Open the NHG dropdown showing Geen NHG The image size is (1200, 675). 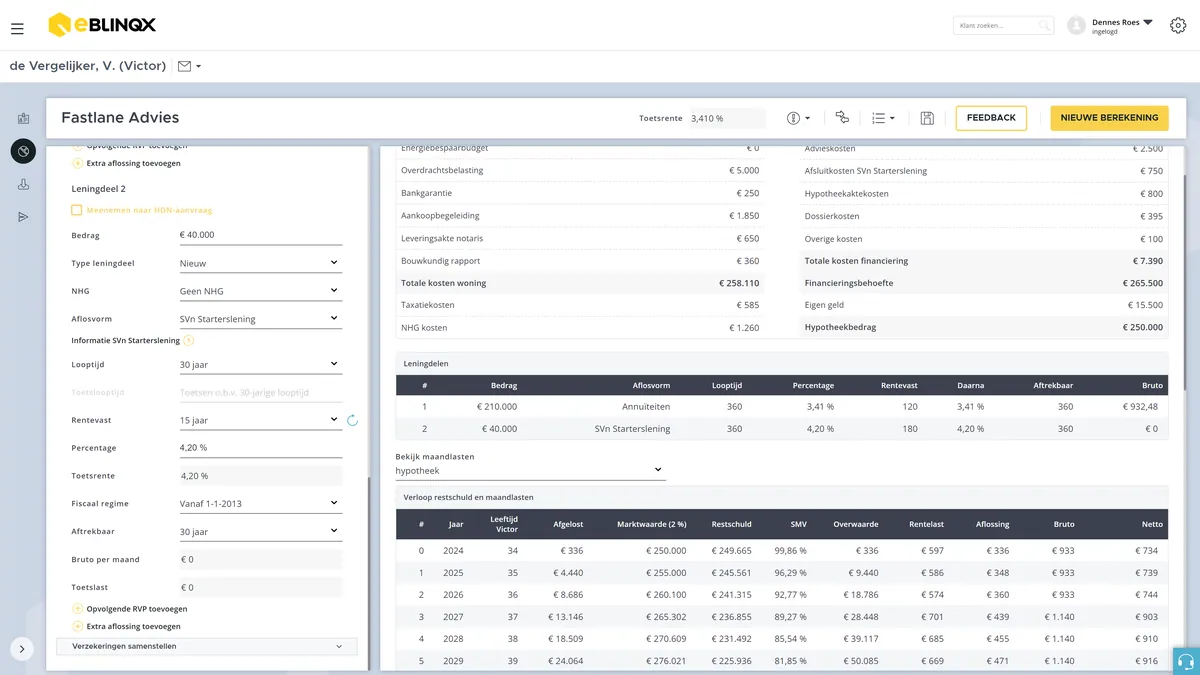[x=260, y=291]
